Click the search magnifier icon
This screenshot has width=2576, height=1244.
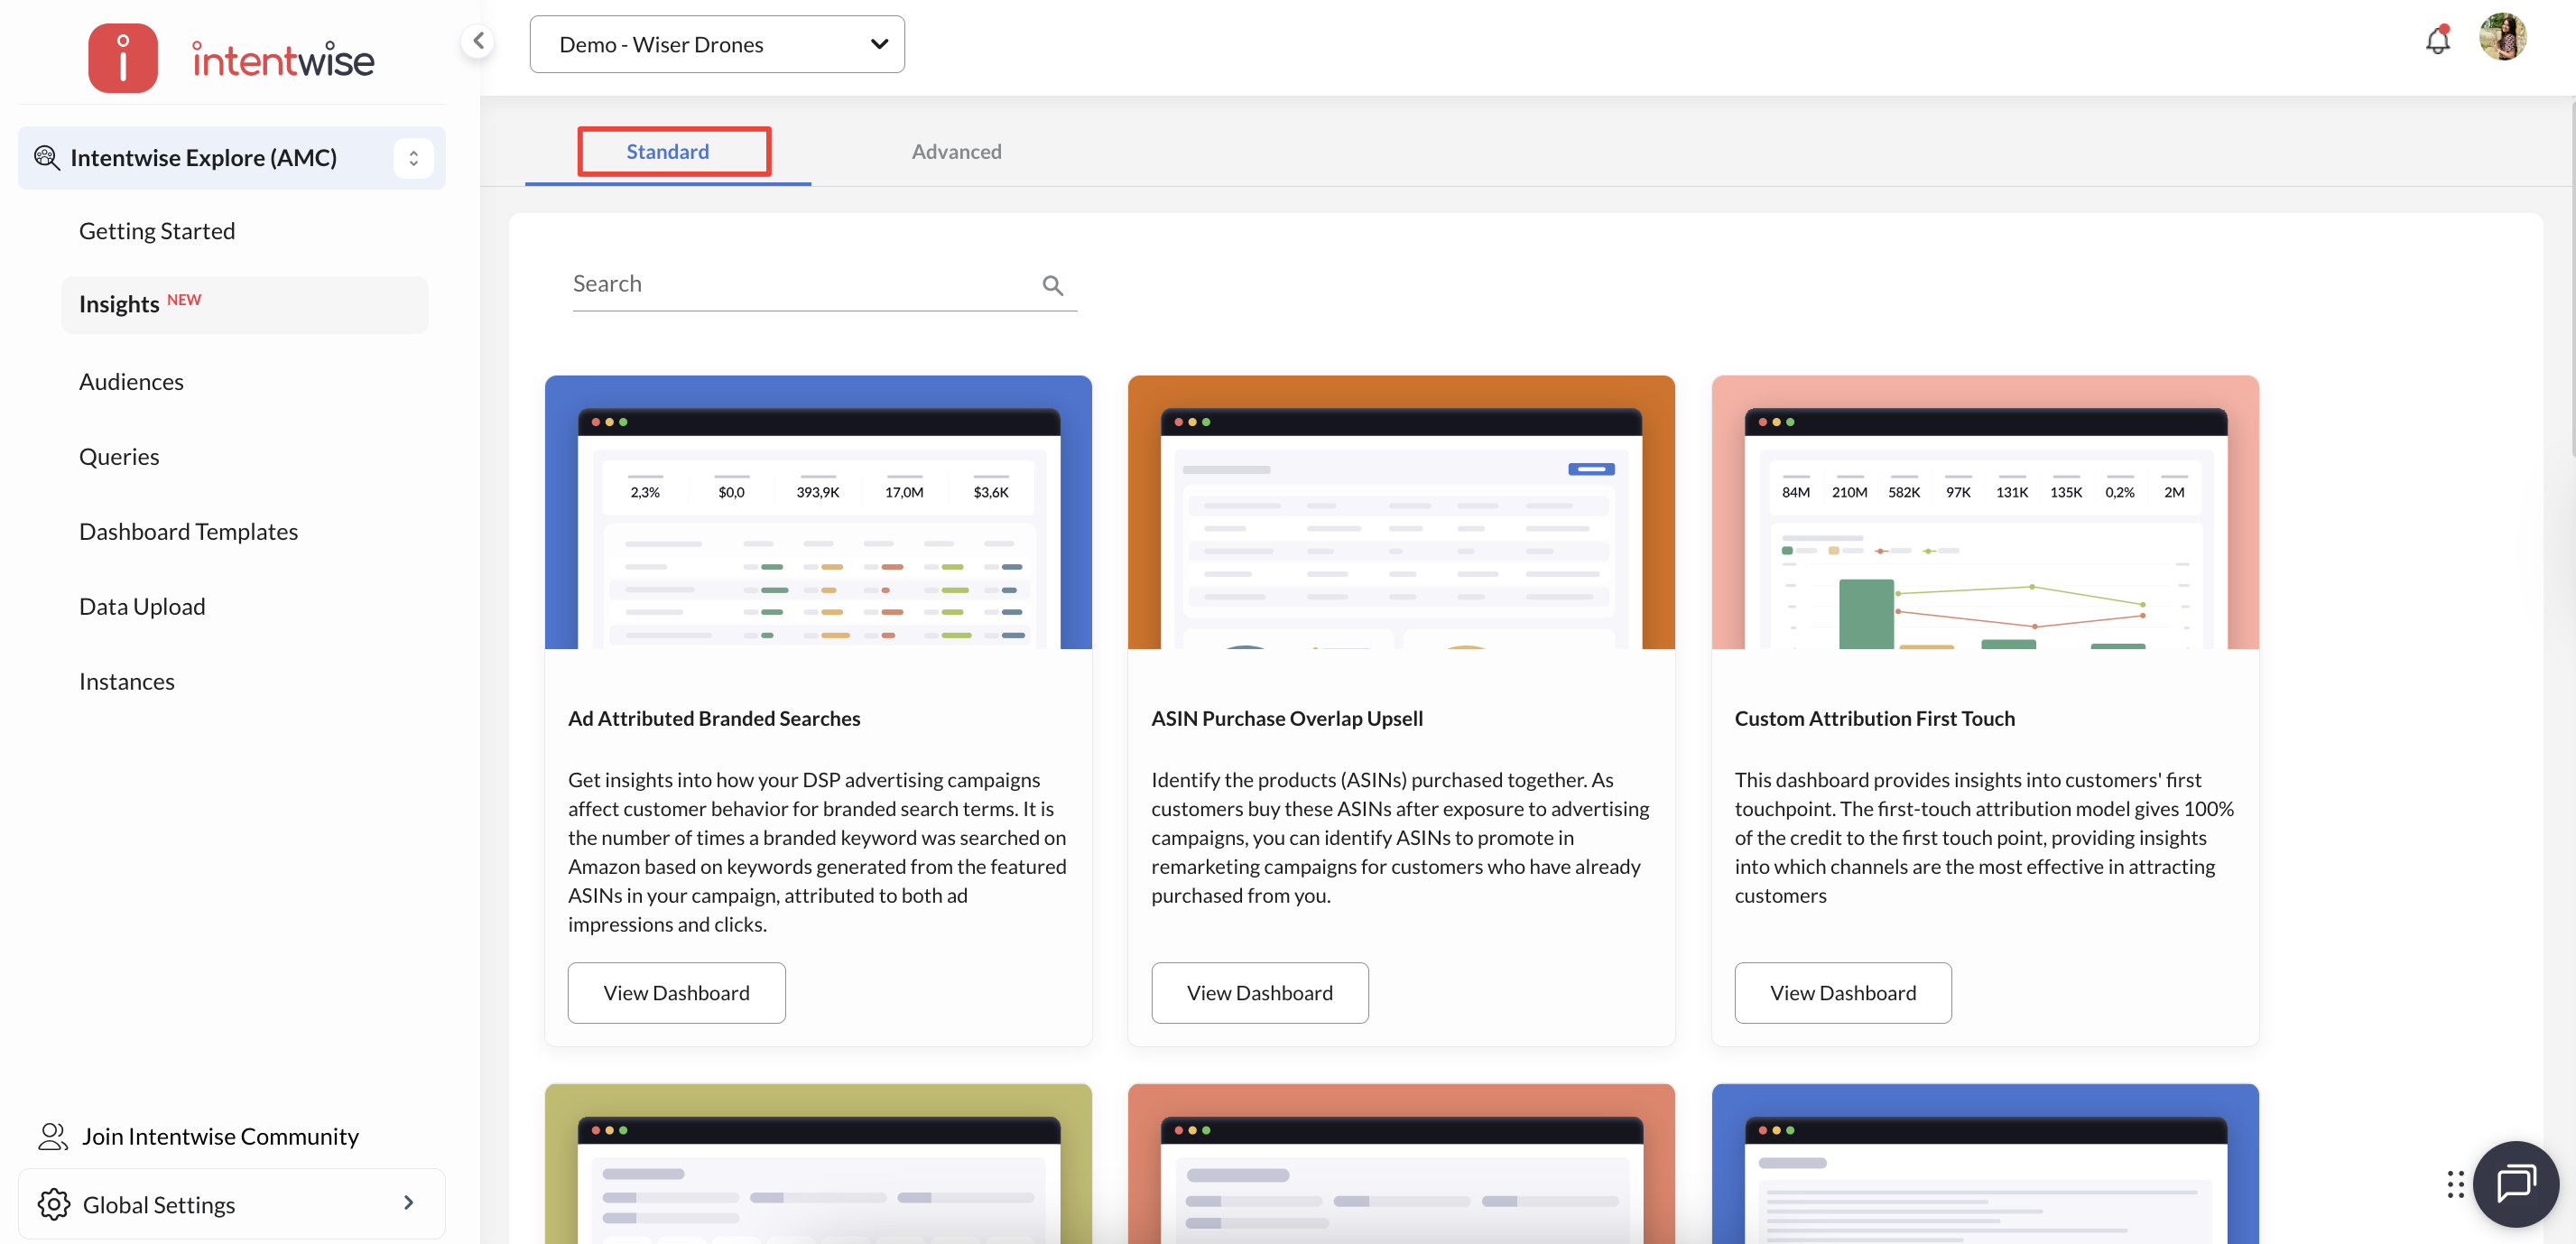[1052, 285]
